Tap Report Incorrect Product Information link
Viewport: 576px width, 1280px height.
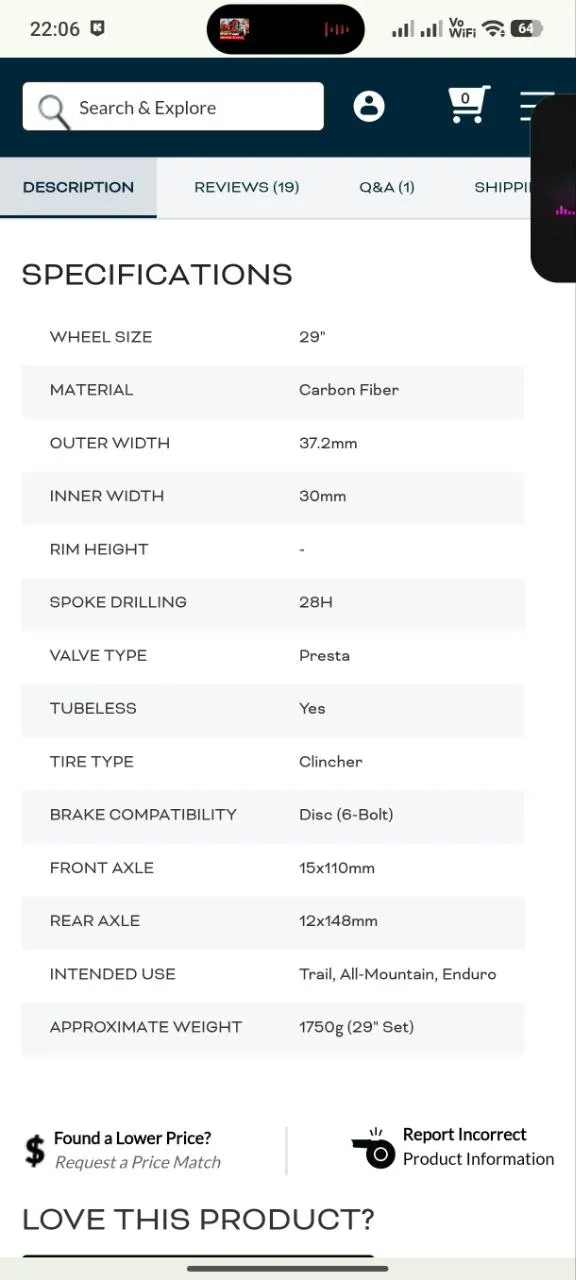478,1147
